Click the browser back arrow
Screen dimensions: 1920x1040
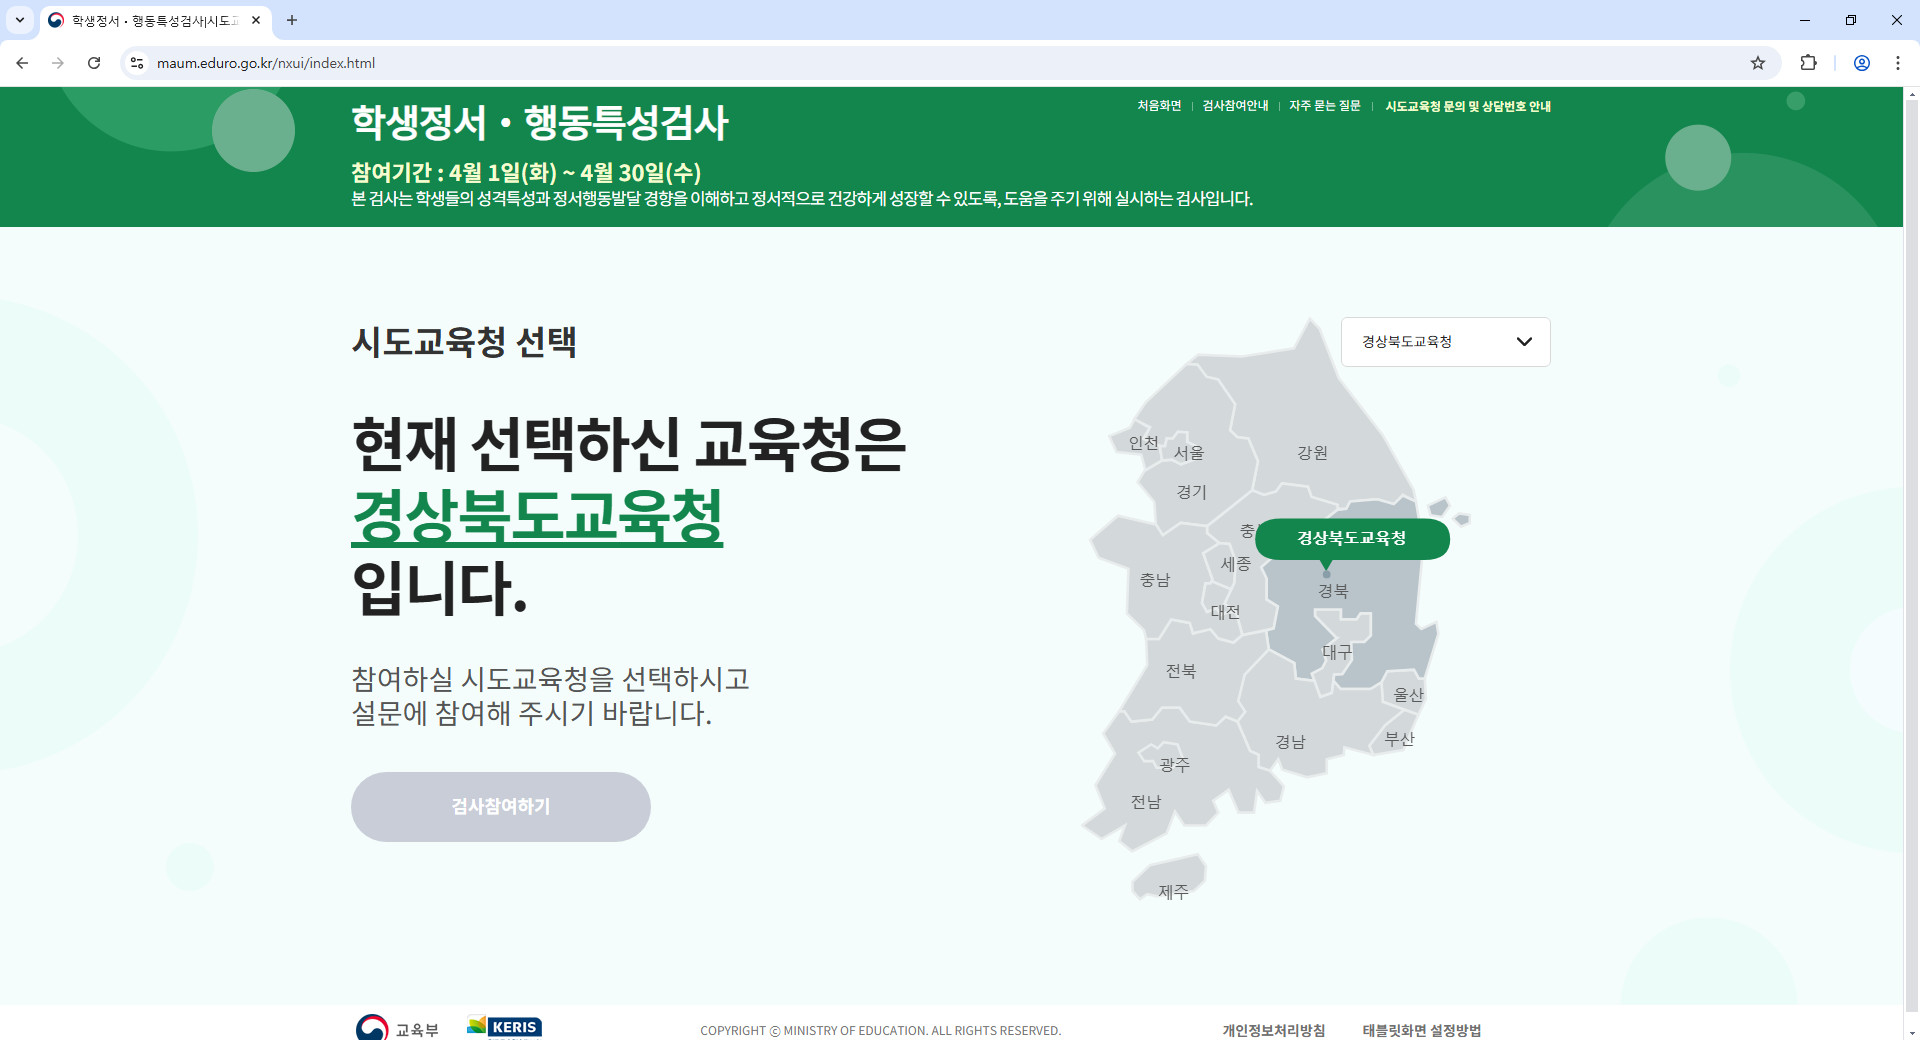(22, 63)
